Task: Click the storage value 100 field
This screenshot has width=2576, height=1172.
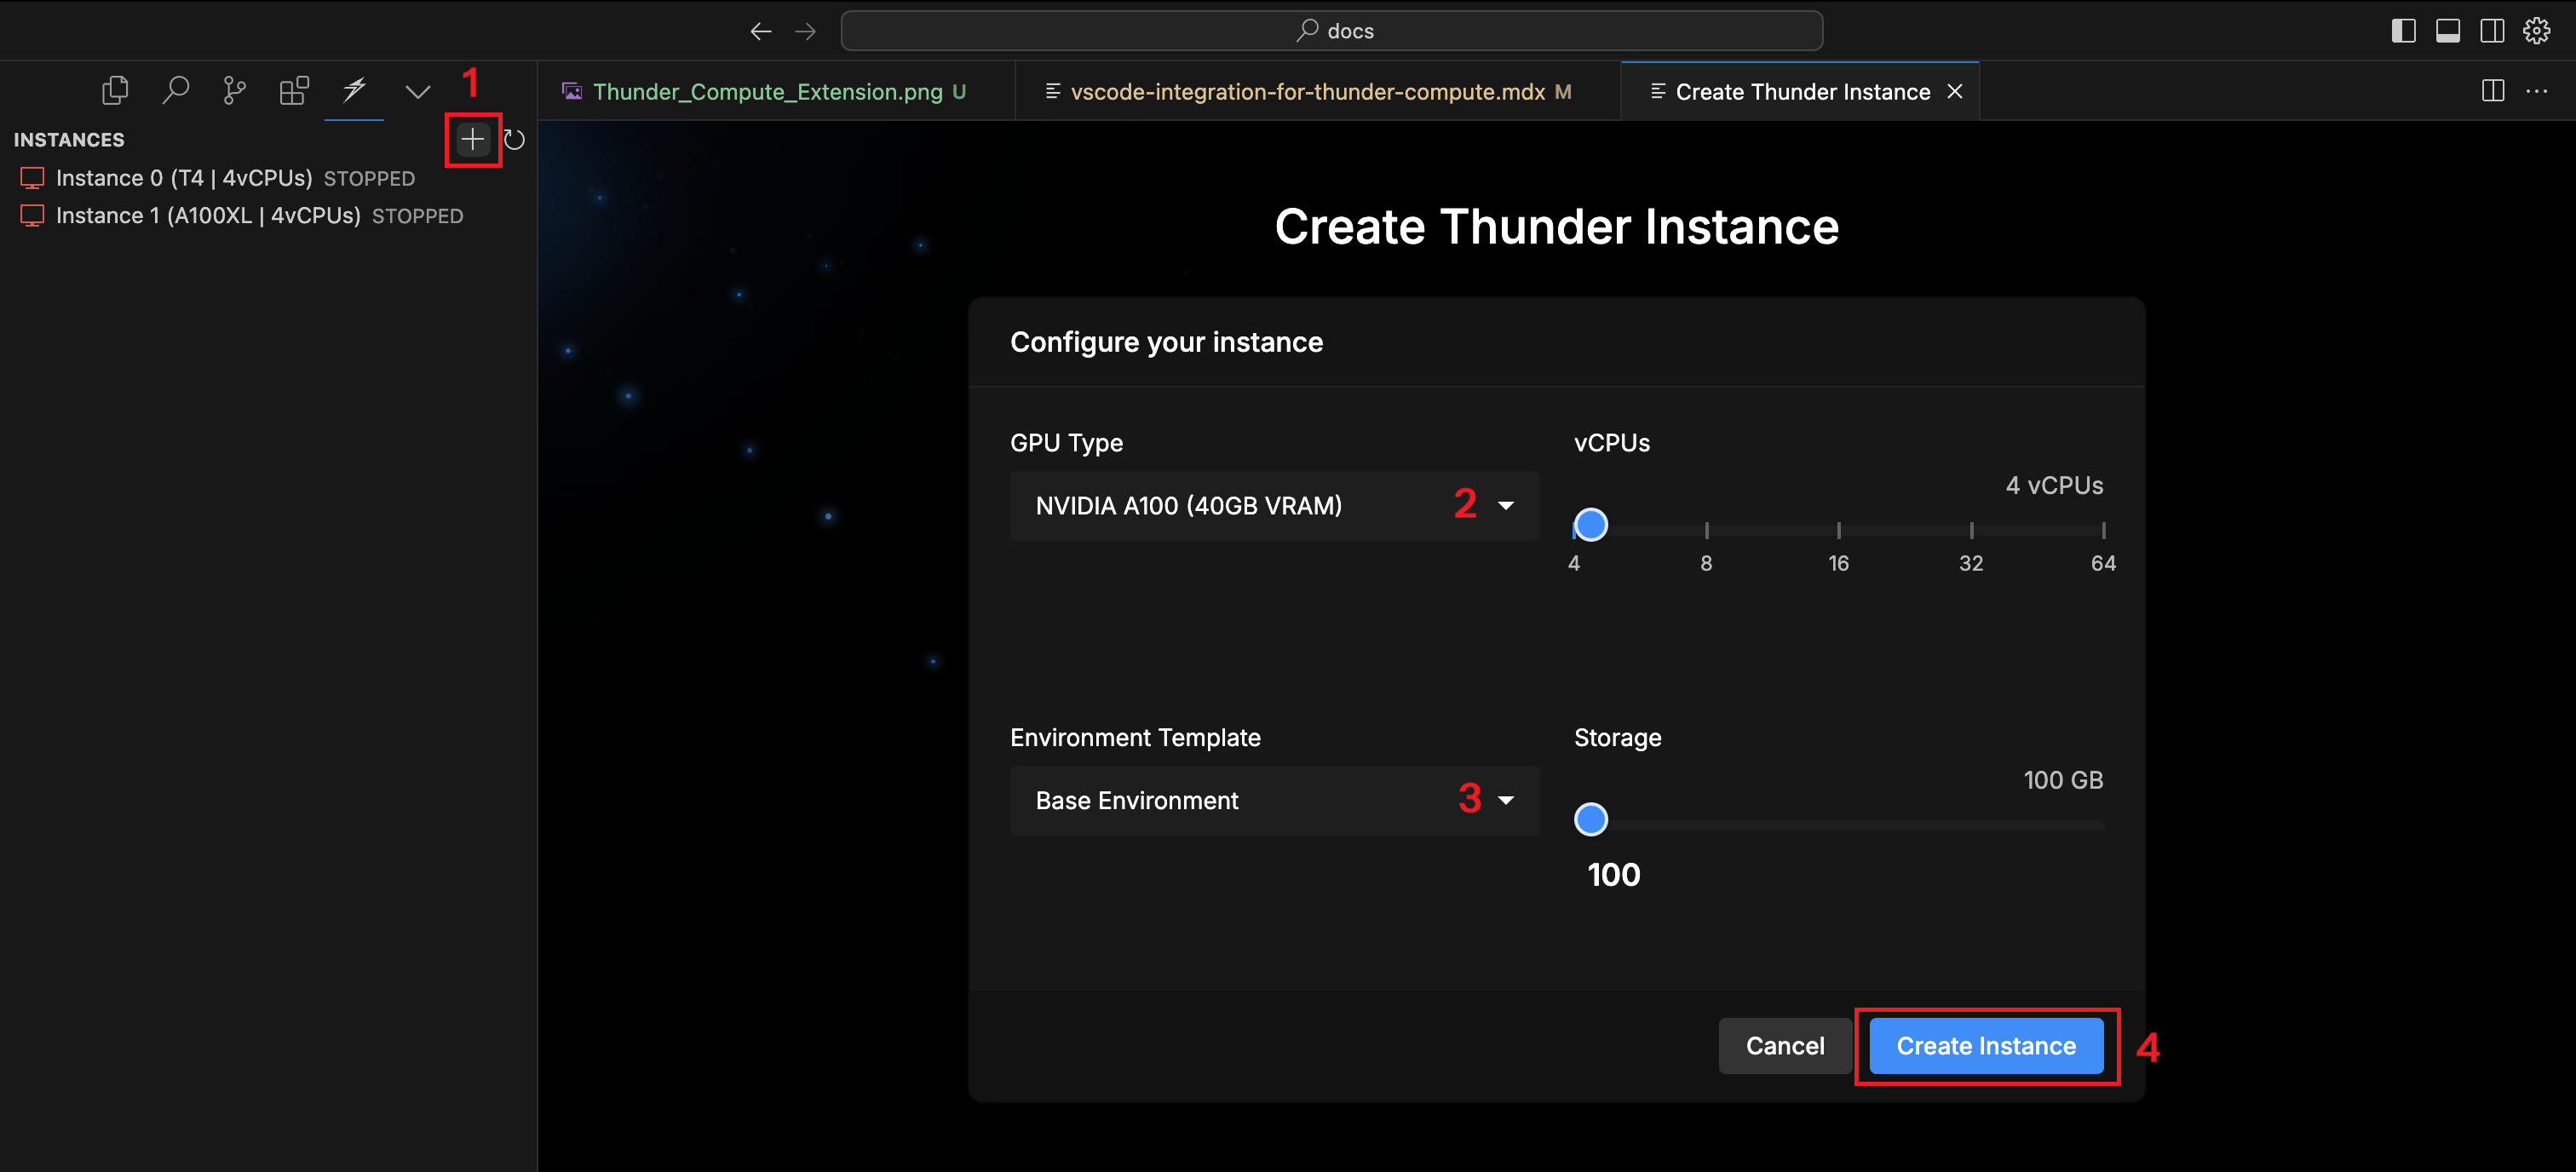Action: click(x=1614, y=875)
